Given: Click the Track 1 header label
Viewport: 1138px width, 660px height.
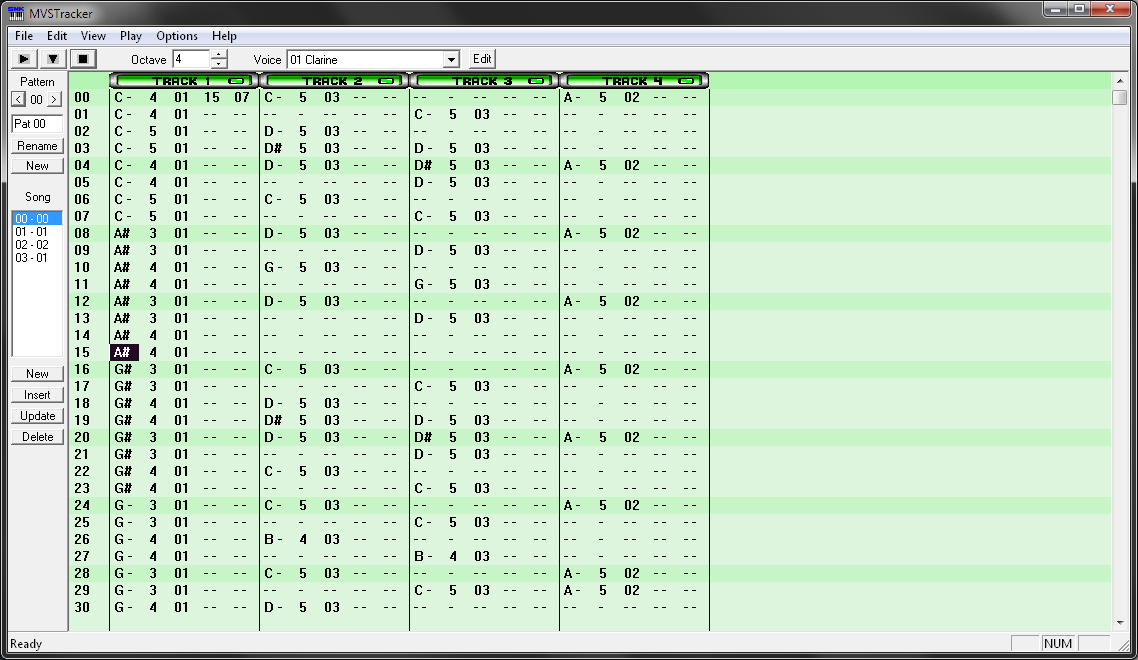Looking at the screenshot, I should point(181,81).
